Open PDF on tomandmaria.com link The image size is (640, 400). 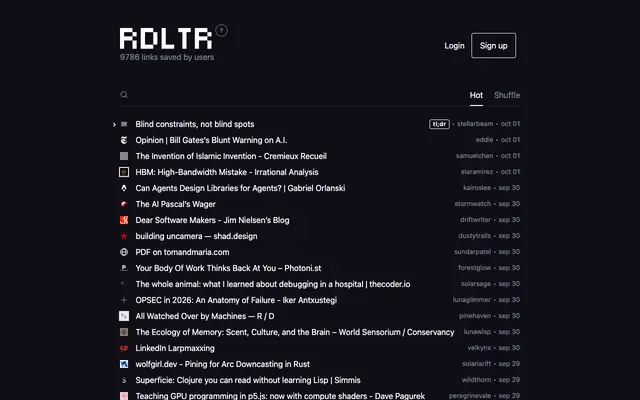click(x=182, y=252)
